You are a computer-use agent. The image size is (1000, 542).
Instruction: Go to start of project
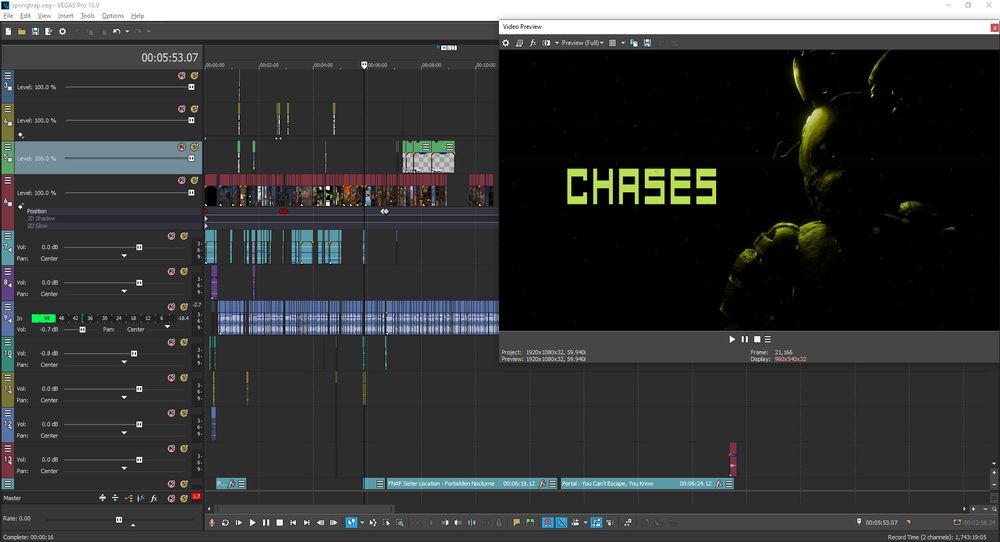click(x=293, y=523)
